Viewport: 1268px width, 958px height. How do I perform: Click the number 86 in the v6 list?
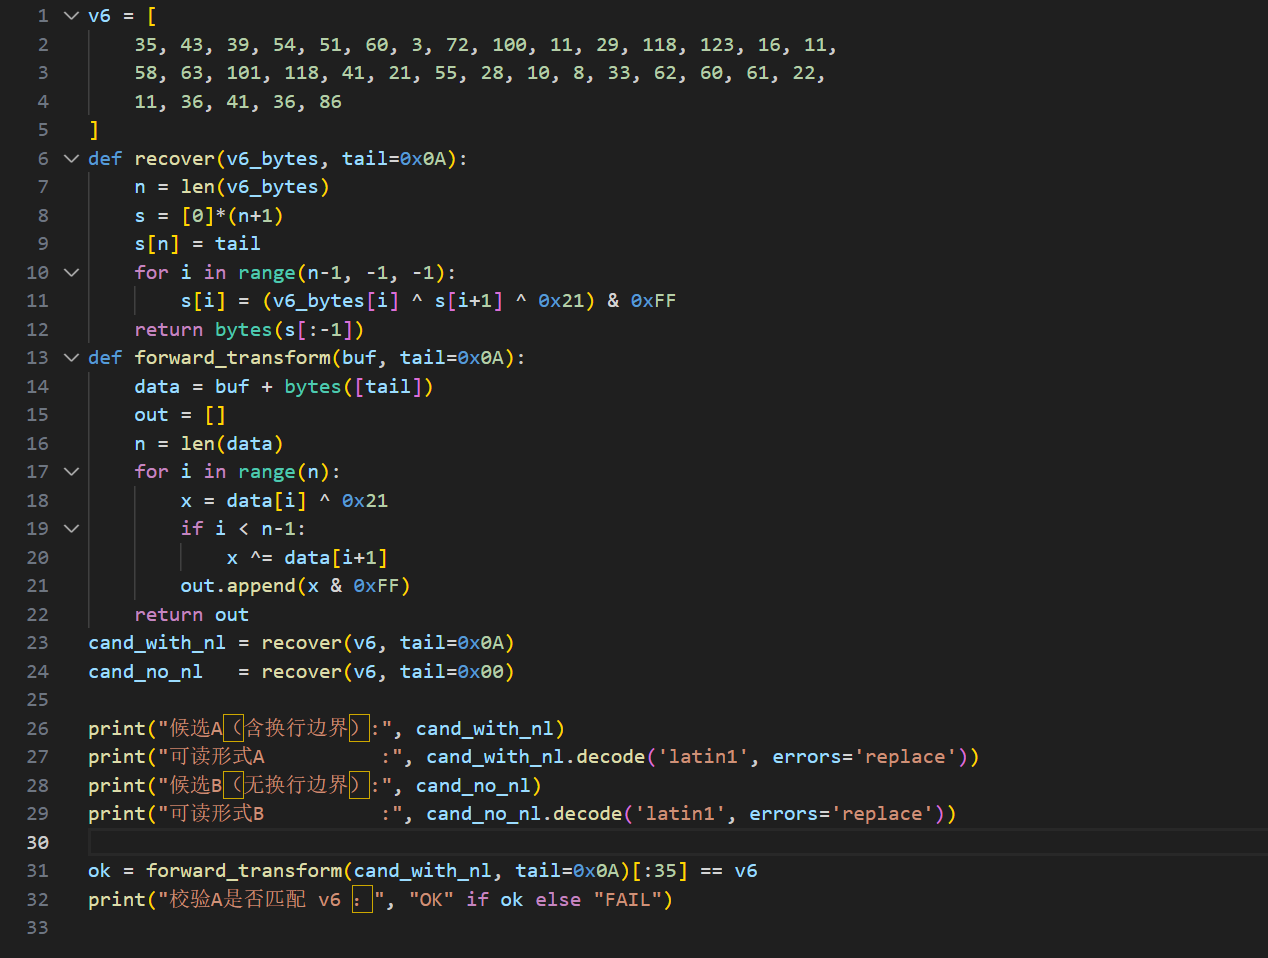point(330,102)
